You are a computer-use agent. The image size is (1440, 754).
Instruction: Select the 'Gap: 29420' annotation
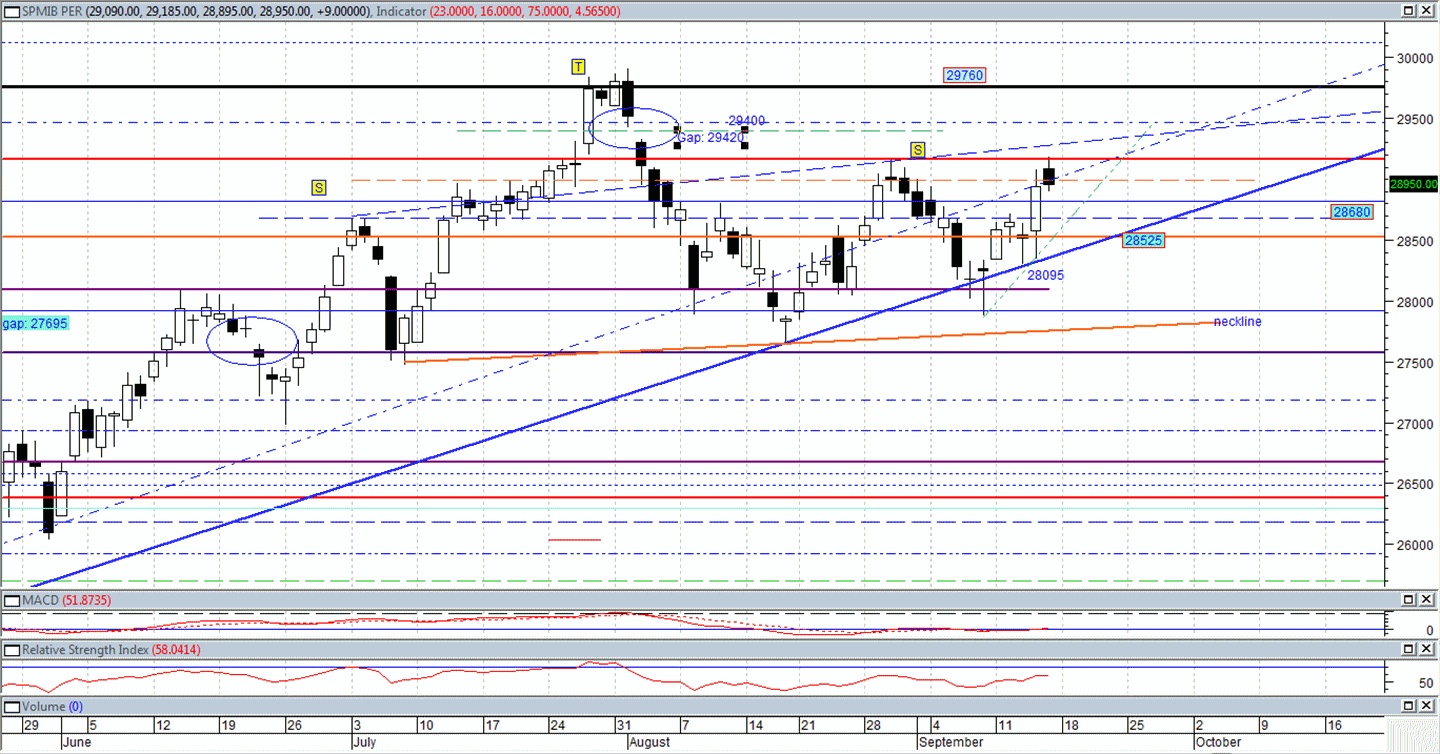[x=709, y=138]
